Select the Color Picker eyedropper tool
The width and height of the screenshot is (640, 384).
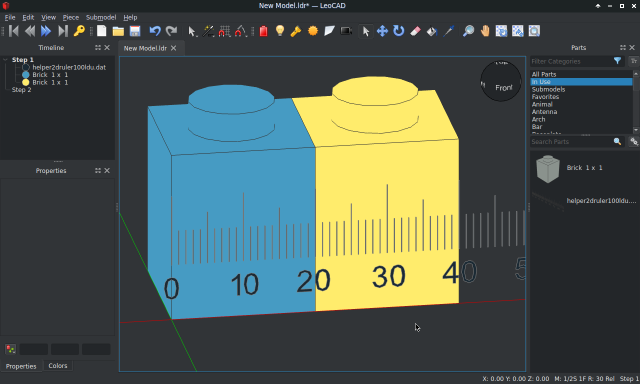coord(449,31)
